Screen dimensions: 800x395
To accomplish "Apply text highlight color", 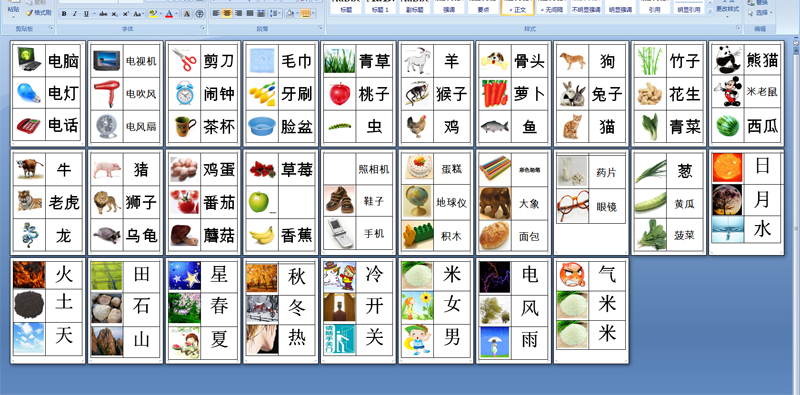I will 153,14.
